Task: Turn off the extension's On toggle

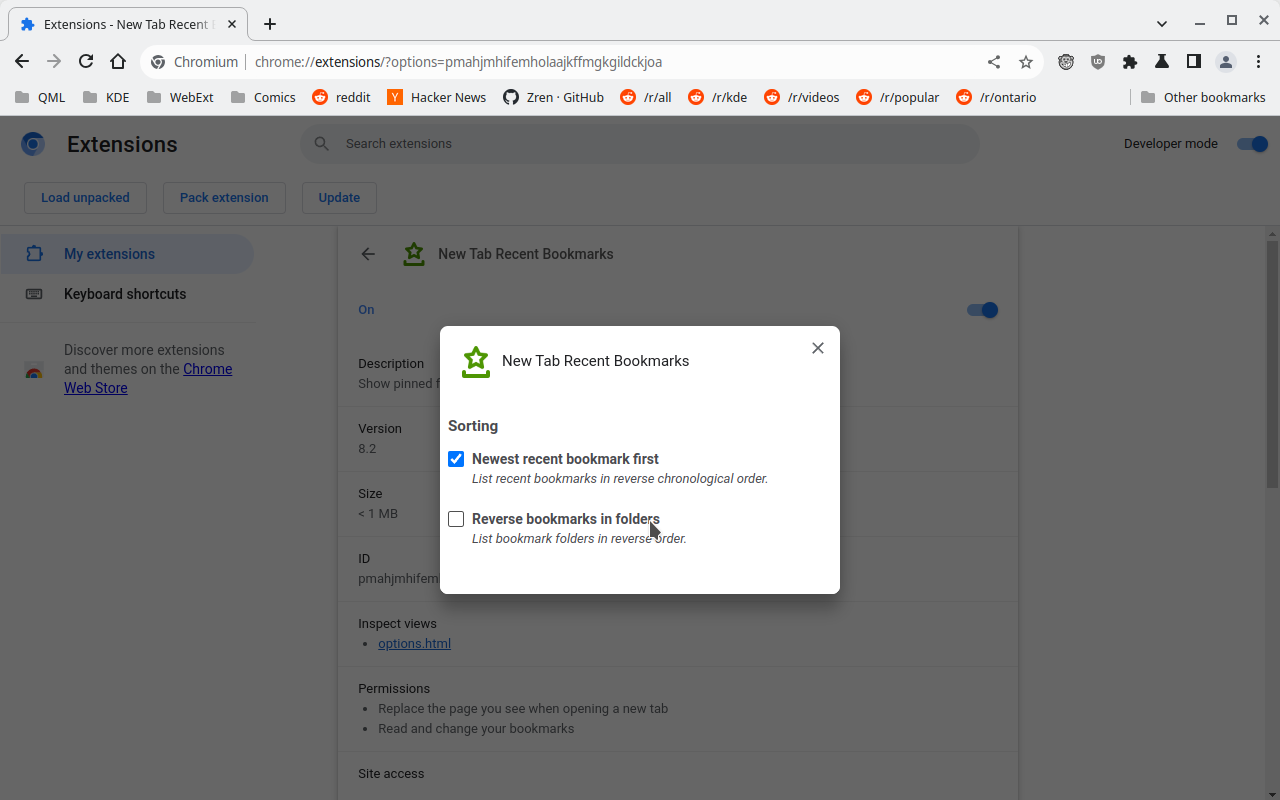Action: [x=982, y=310]
